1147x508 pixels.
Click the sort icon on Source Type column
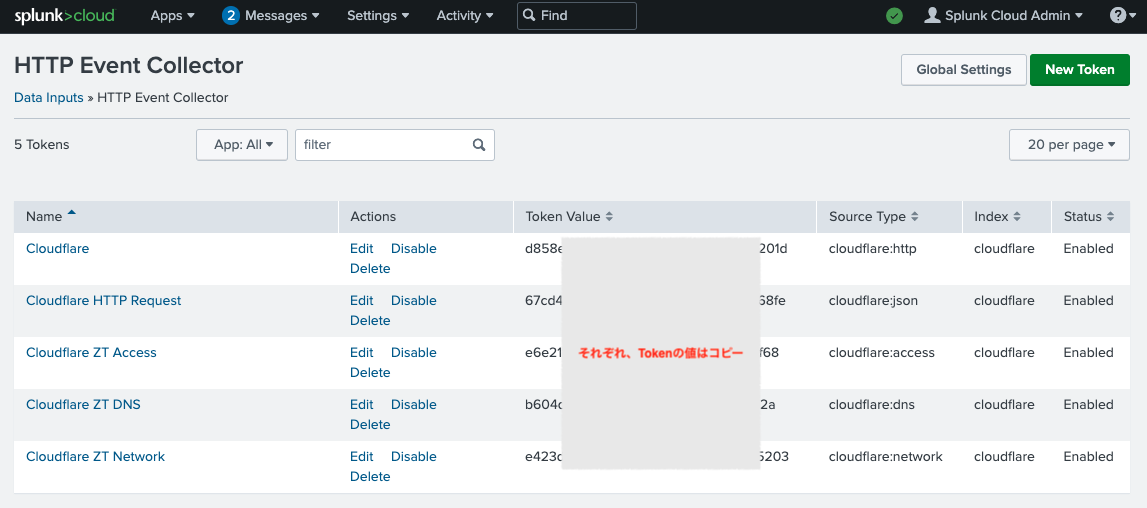[914, 217]
